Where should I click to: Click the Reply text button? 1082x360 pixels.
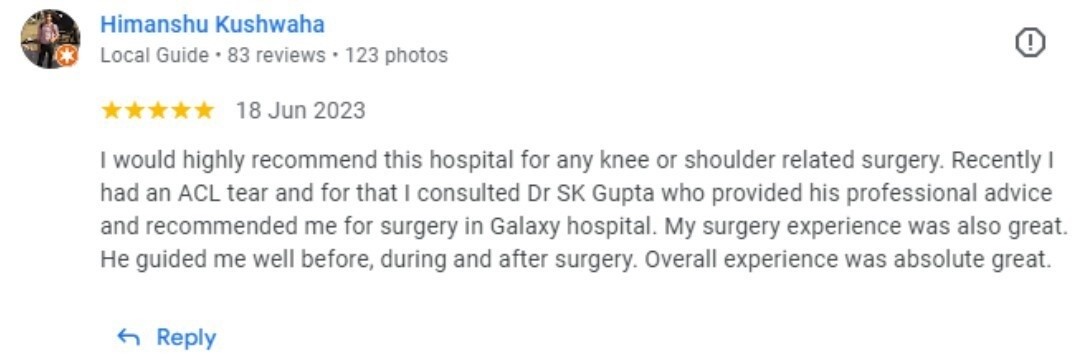[186, 337]
